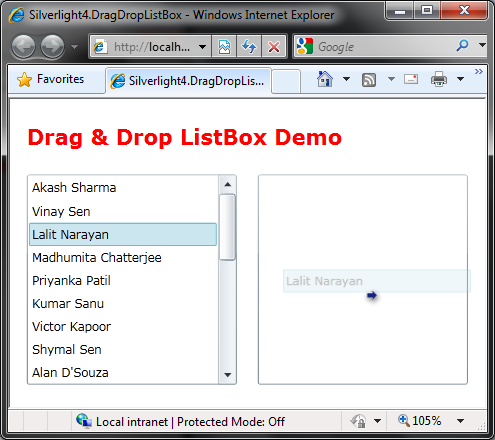
Task: Refresh the page with the blue arrows icon
Action: (249, 46)
